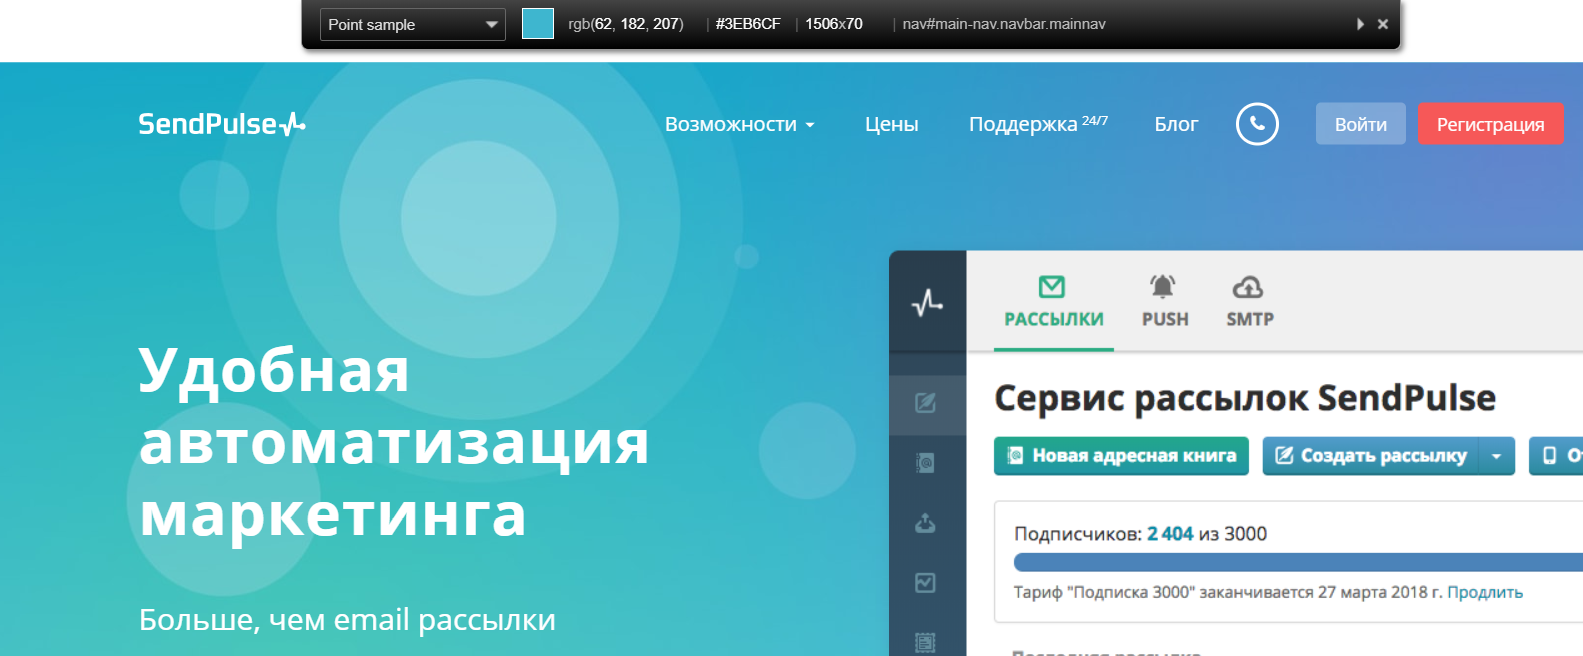Select the edit/compose icon in sidebar
The image size is (1583, 656).
(x=926, y=403)
